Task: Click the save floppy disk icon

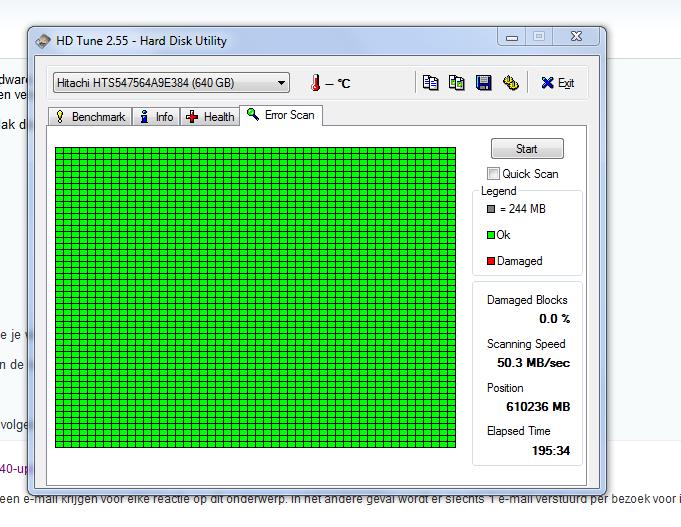Action: 483,83
